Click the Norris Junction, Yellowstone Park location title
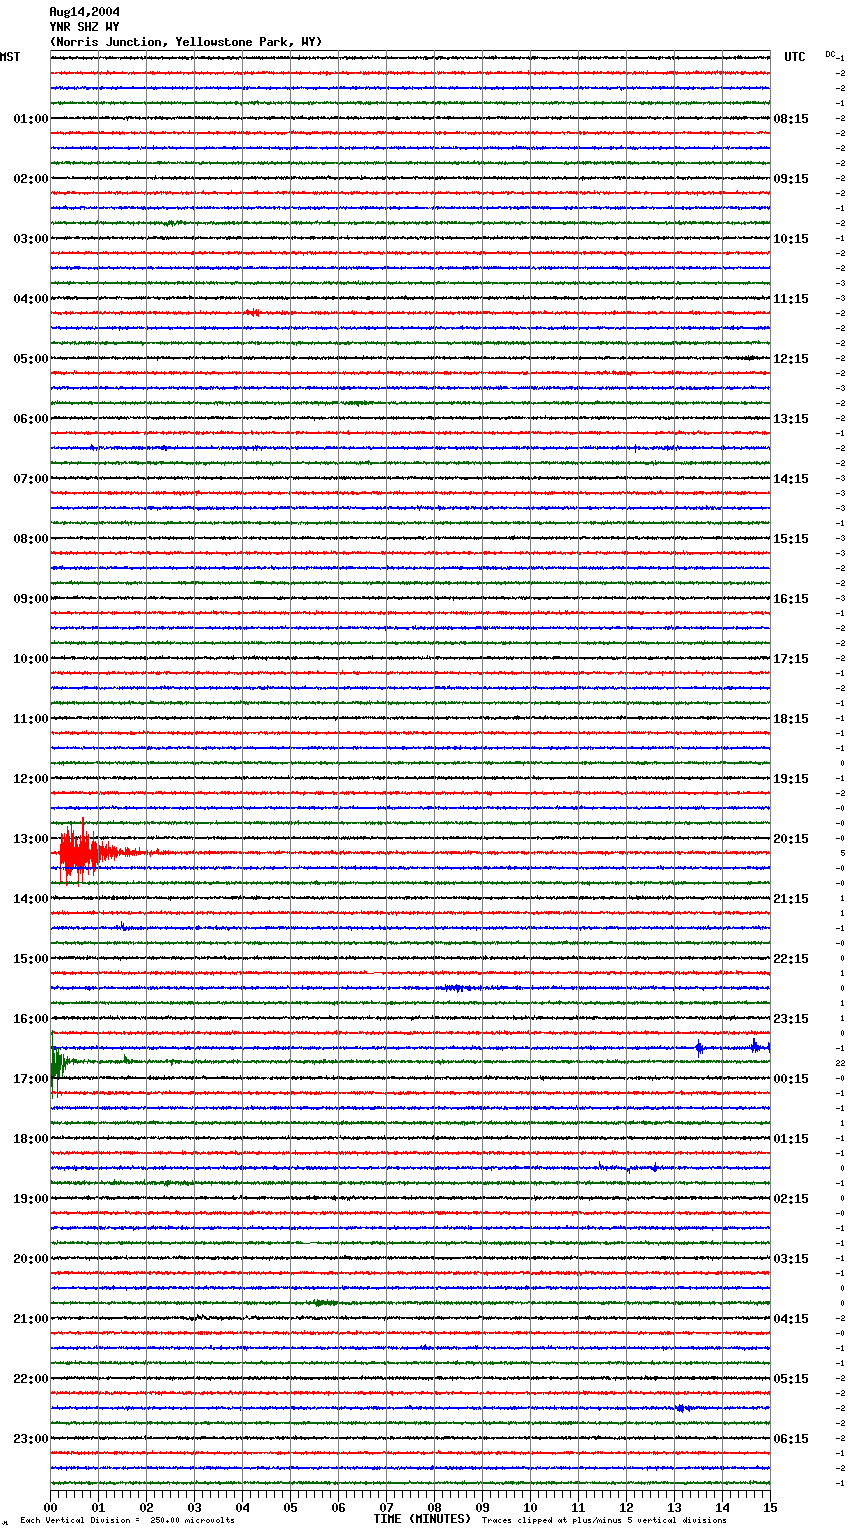 [186, 42]
